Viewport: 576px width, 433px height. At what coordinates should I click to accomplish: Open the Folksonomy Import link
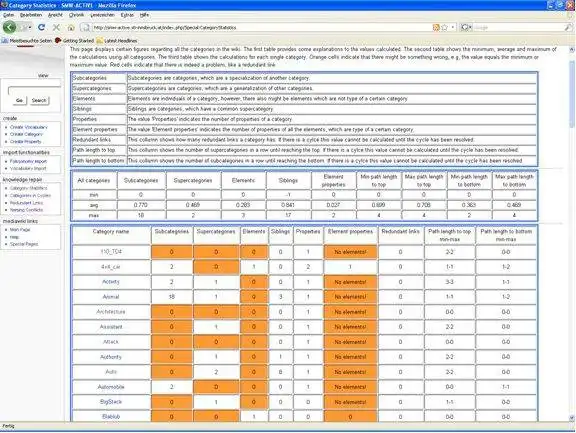[28, 161]
